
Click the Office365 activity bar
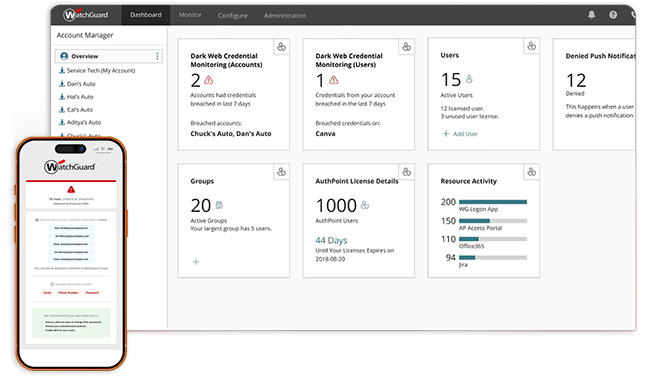[x=493, y=239]
